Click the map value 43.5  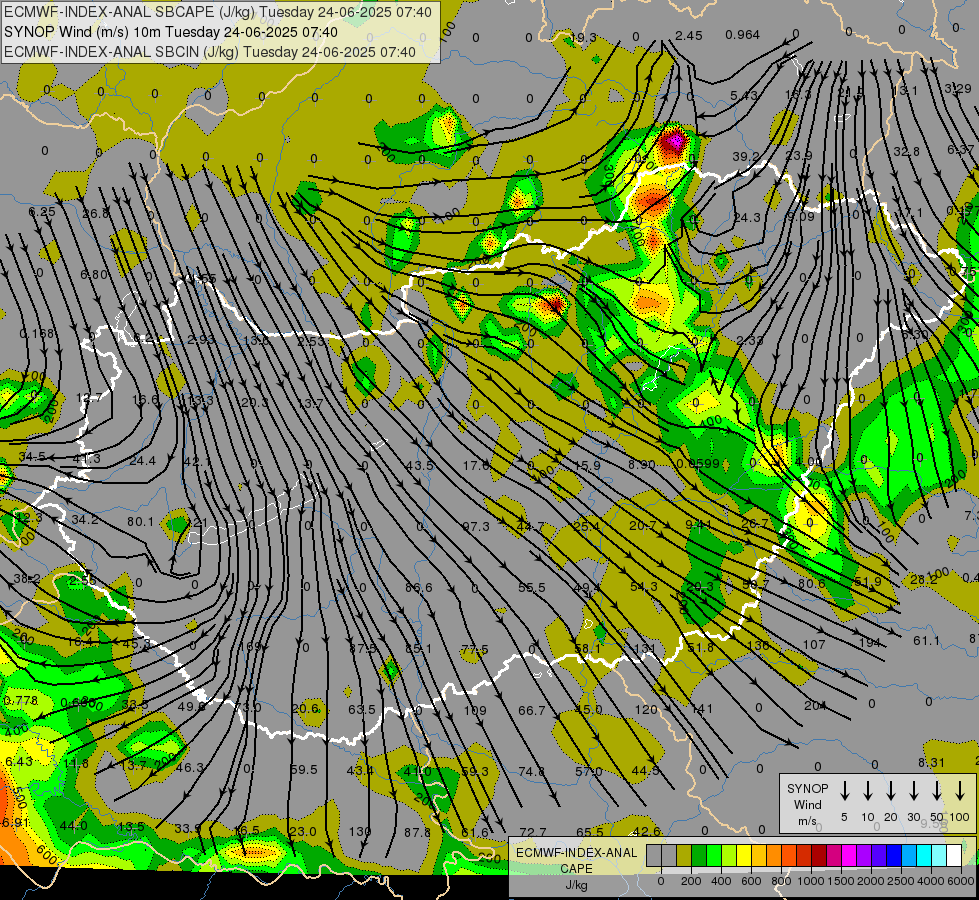coord(420,466)
